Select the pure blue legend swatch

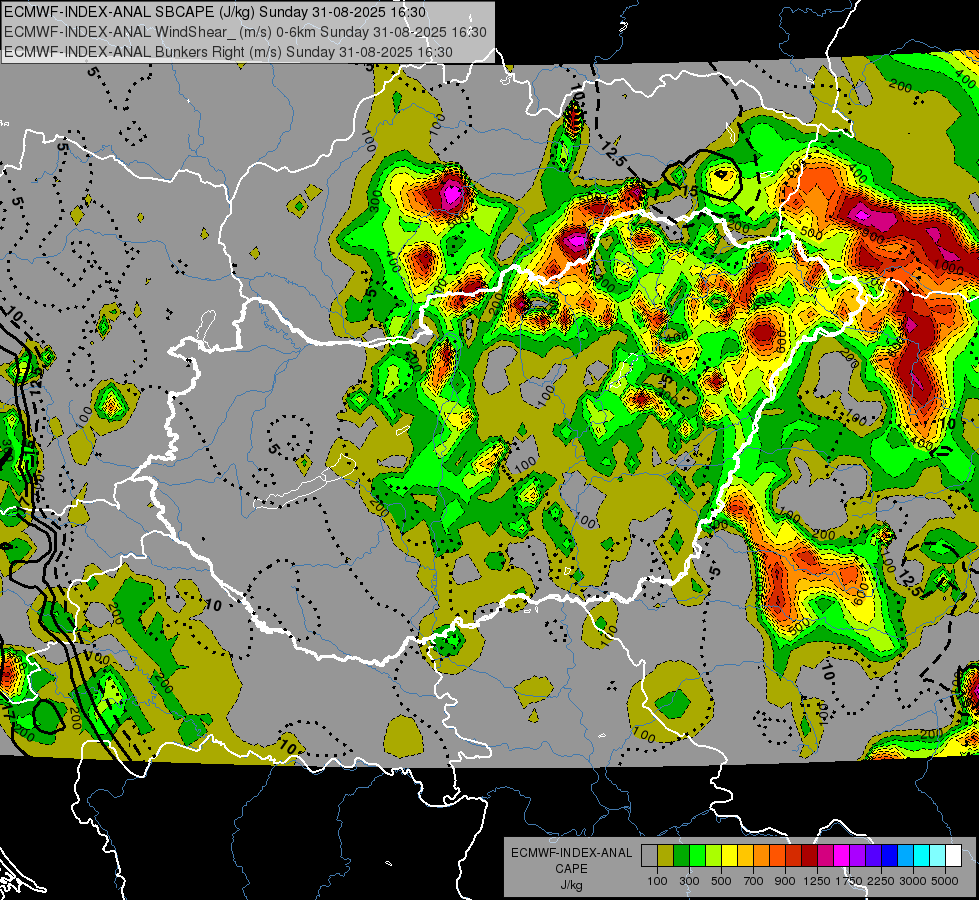[x=889, y=856]
